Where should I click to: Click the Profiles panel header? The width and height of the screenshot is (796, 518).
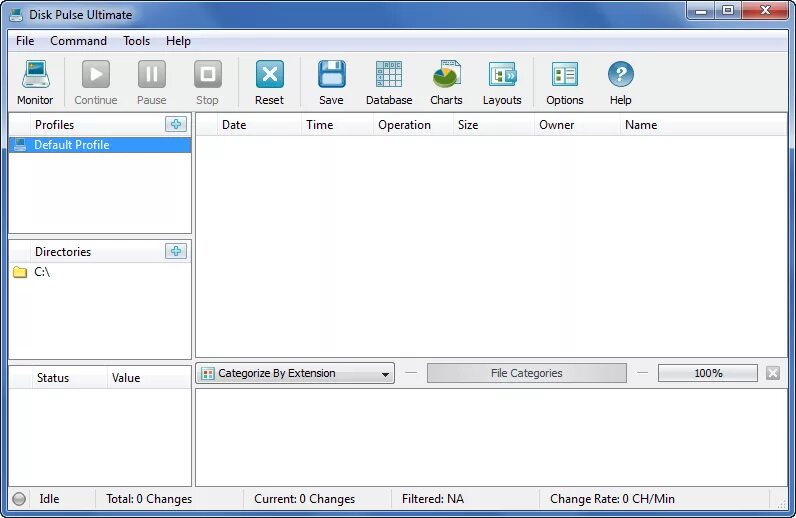click(x=54, y=124)
